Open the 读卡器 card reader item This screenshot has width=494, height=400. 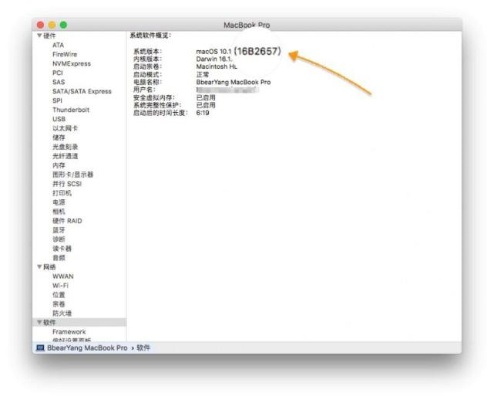click(62, 249)
